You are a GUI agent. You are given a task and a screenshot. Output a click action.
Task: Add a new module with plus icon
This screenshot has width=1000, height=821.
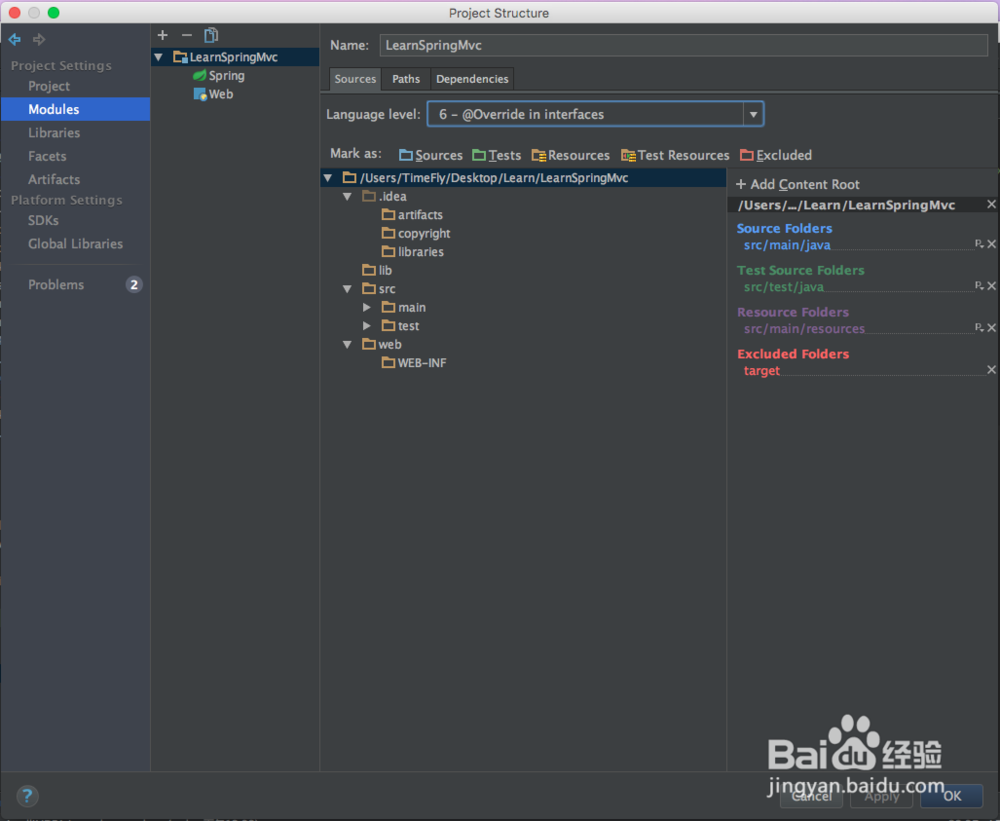pos(163,35)
